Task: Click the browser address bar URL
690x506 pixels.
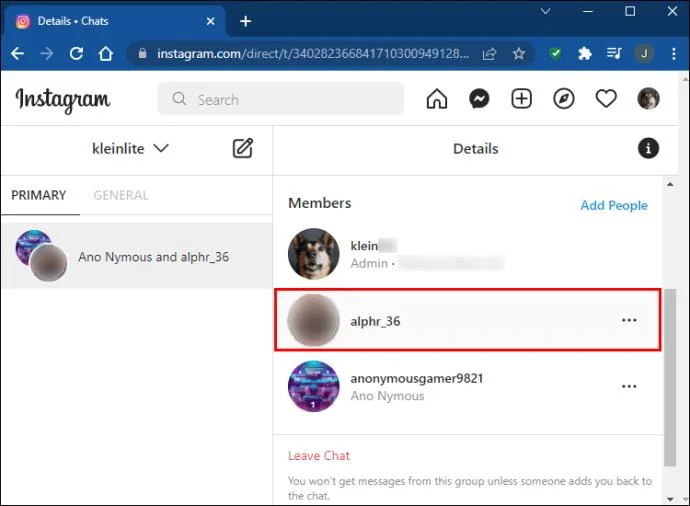Action: (x=313, y=54)
